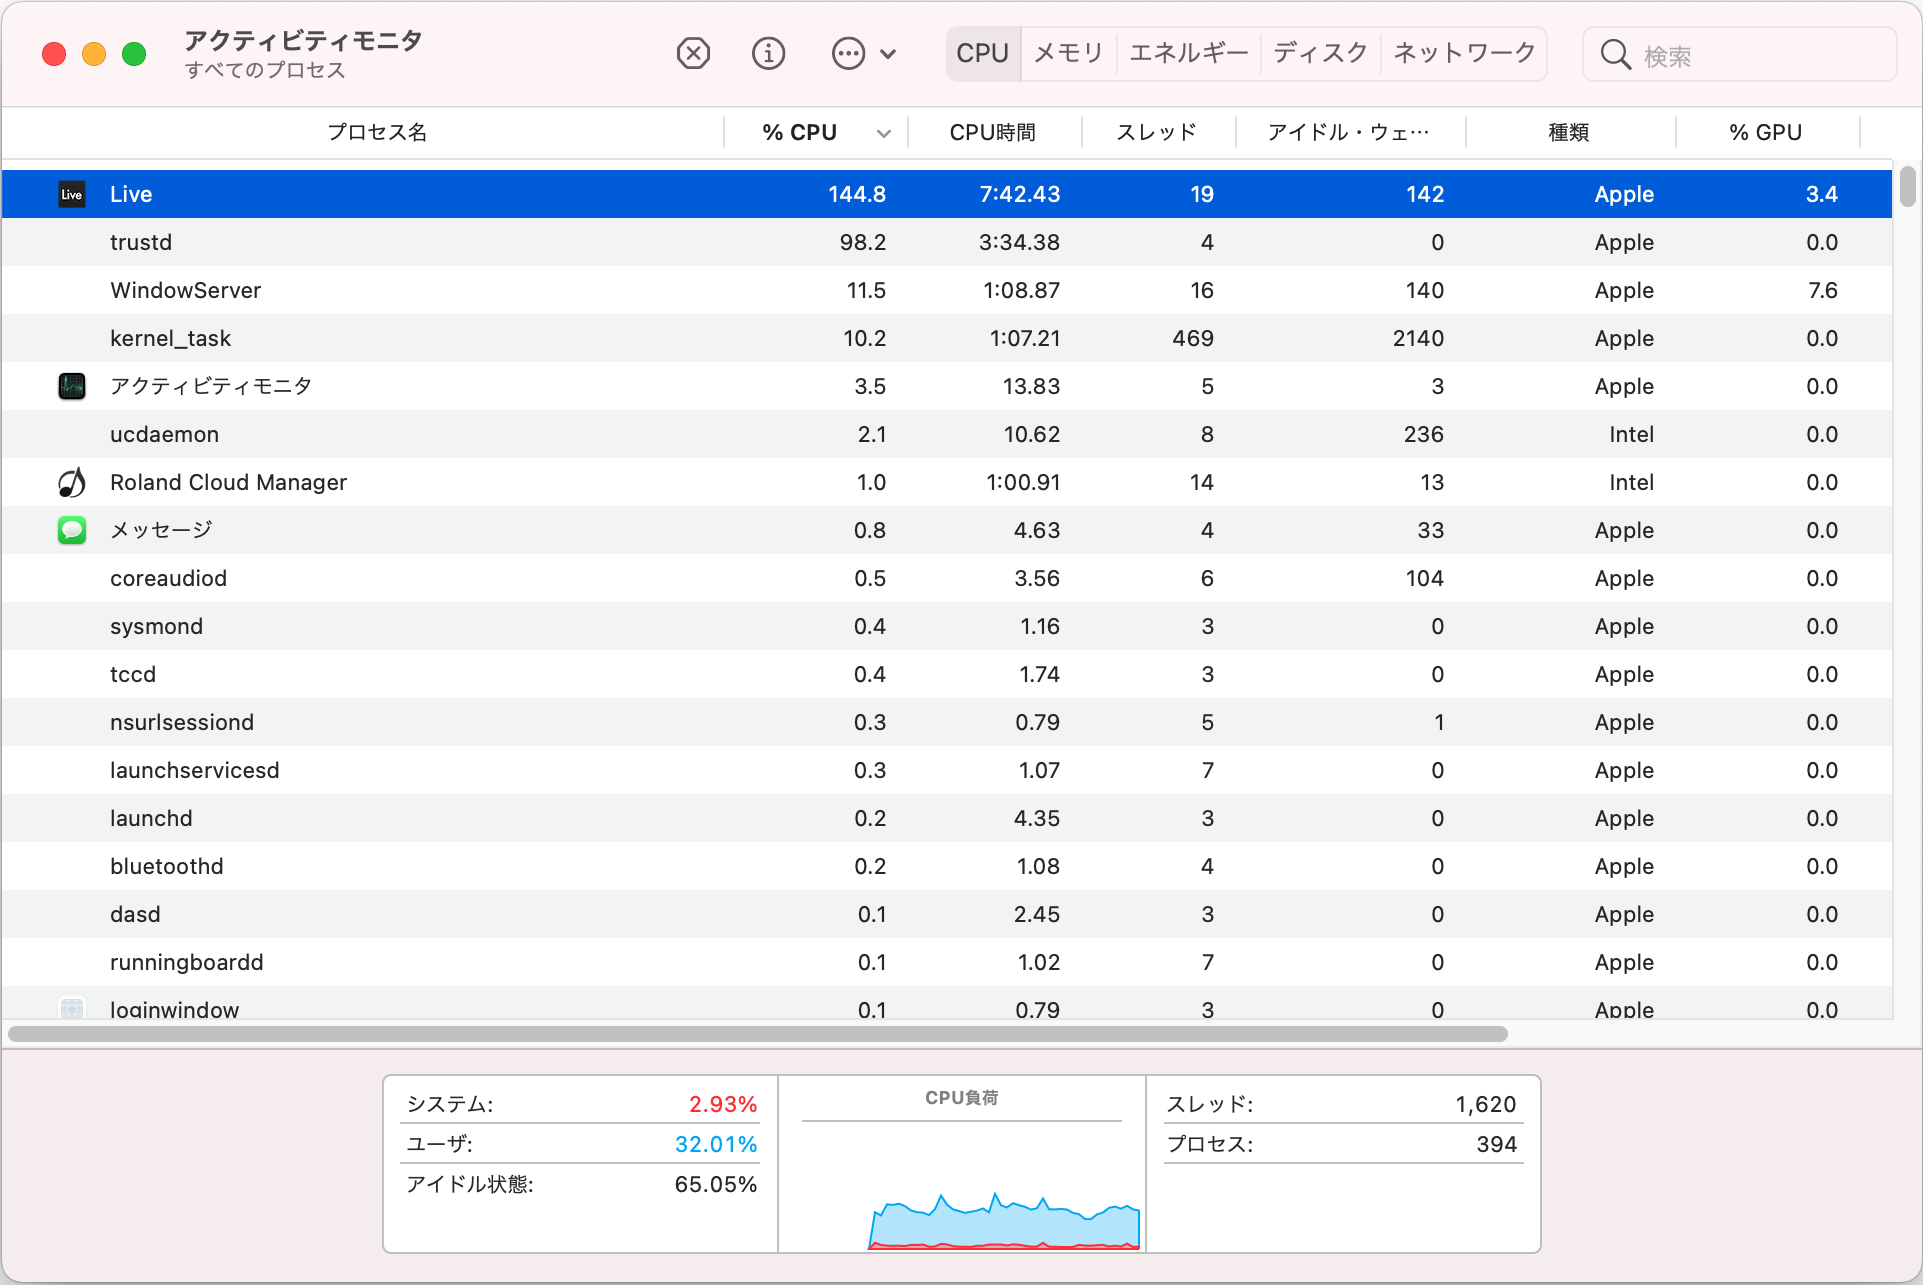Focus the 検索 search field
This screenshot has height=1285, width=1923.
[1740, 55]
